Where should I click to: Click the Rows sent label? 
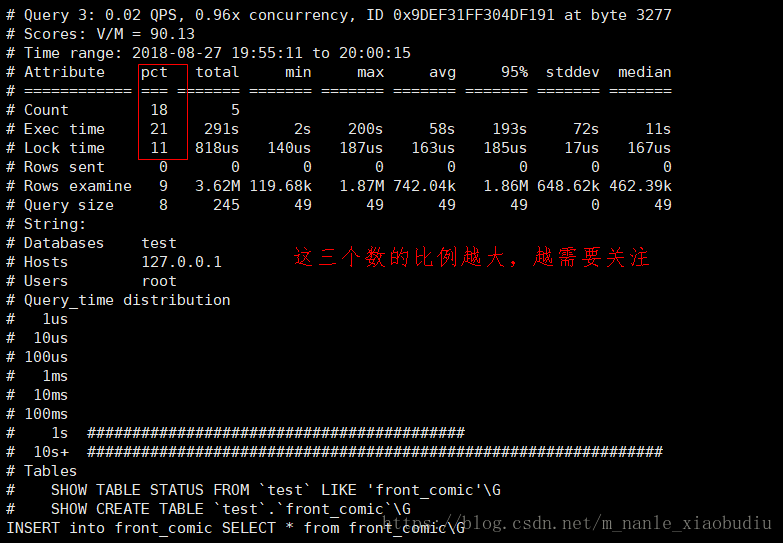coord(64,167)
